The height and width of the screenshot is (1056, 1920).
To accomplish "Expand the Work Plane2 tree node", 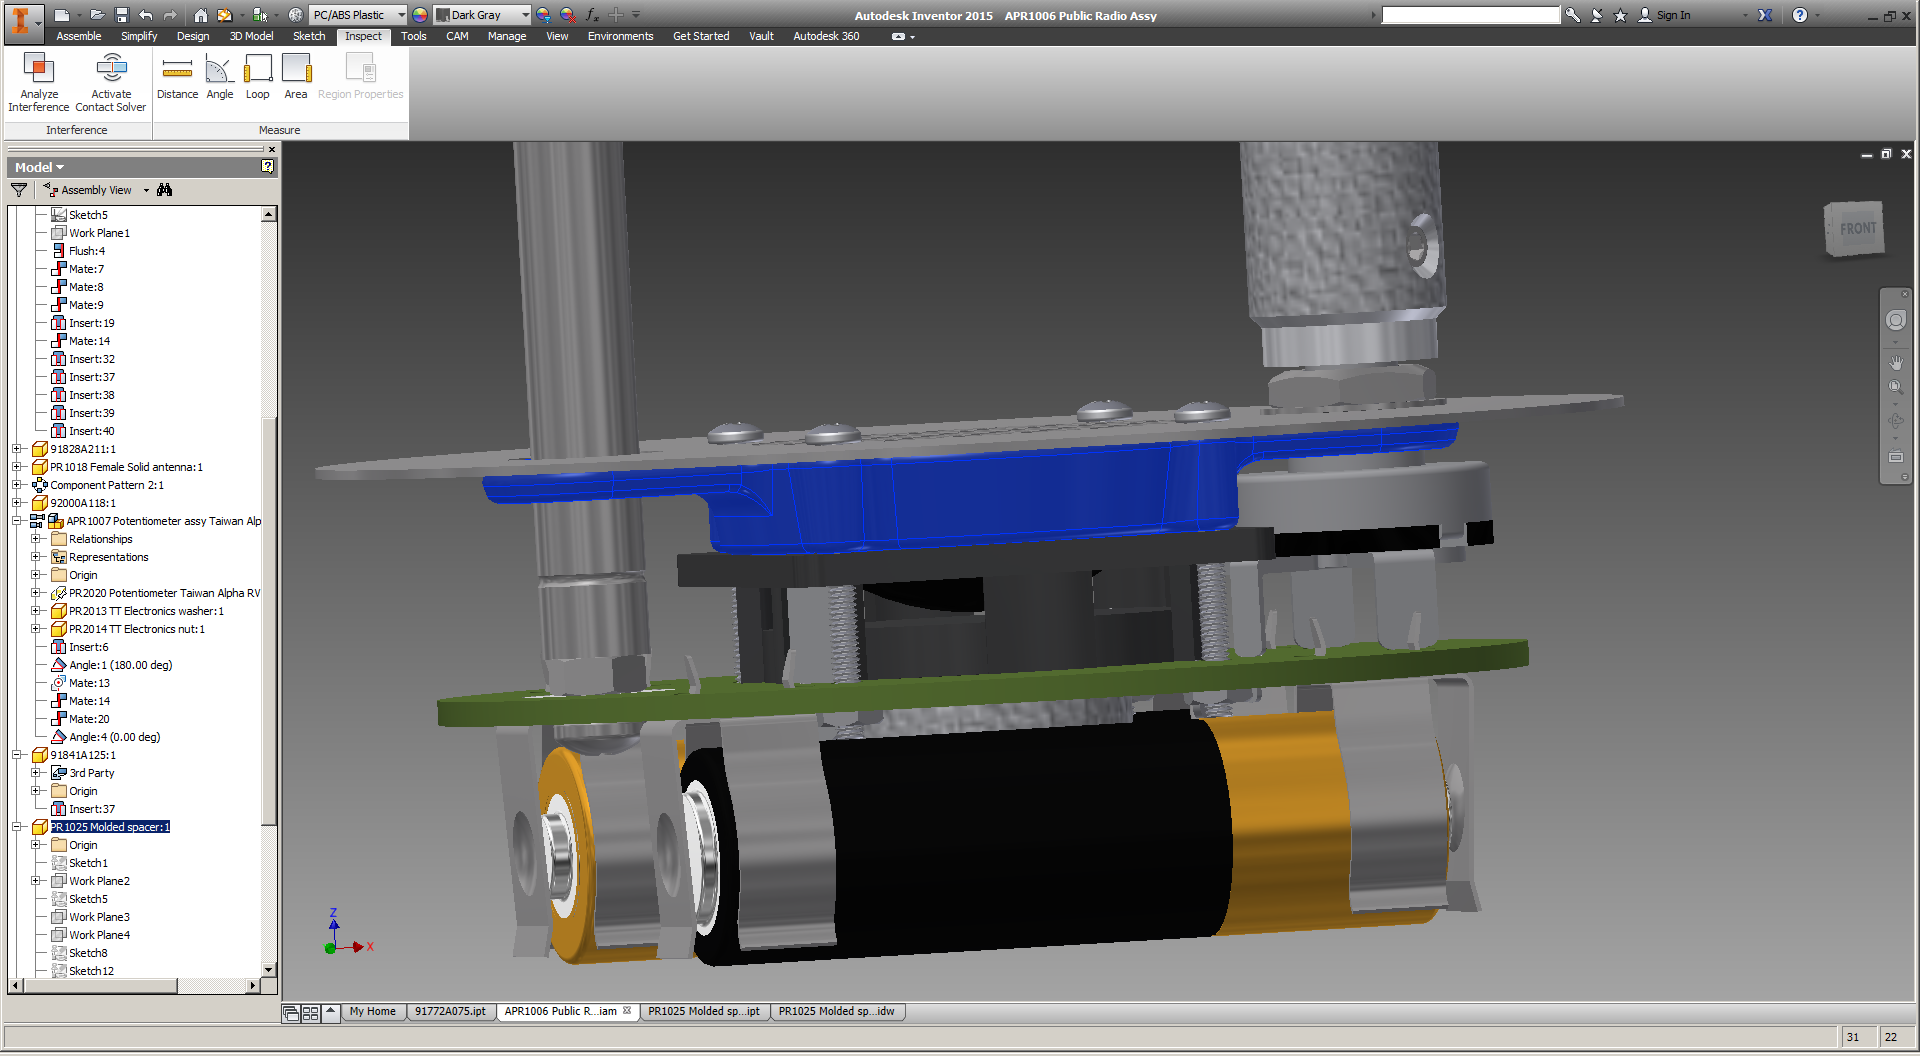I will (x=36, y=881).
